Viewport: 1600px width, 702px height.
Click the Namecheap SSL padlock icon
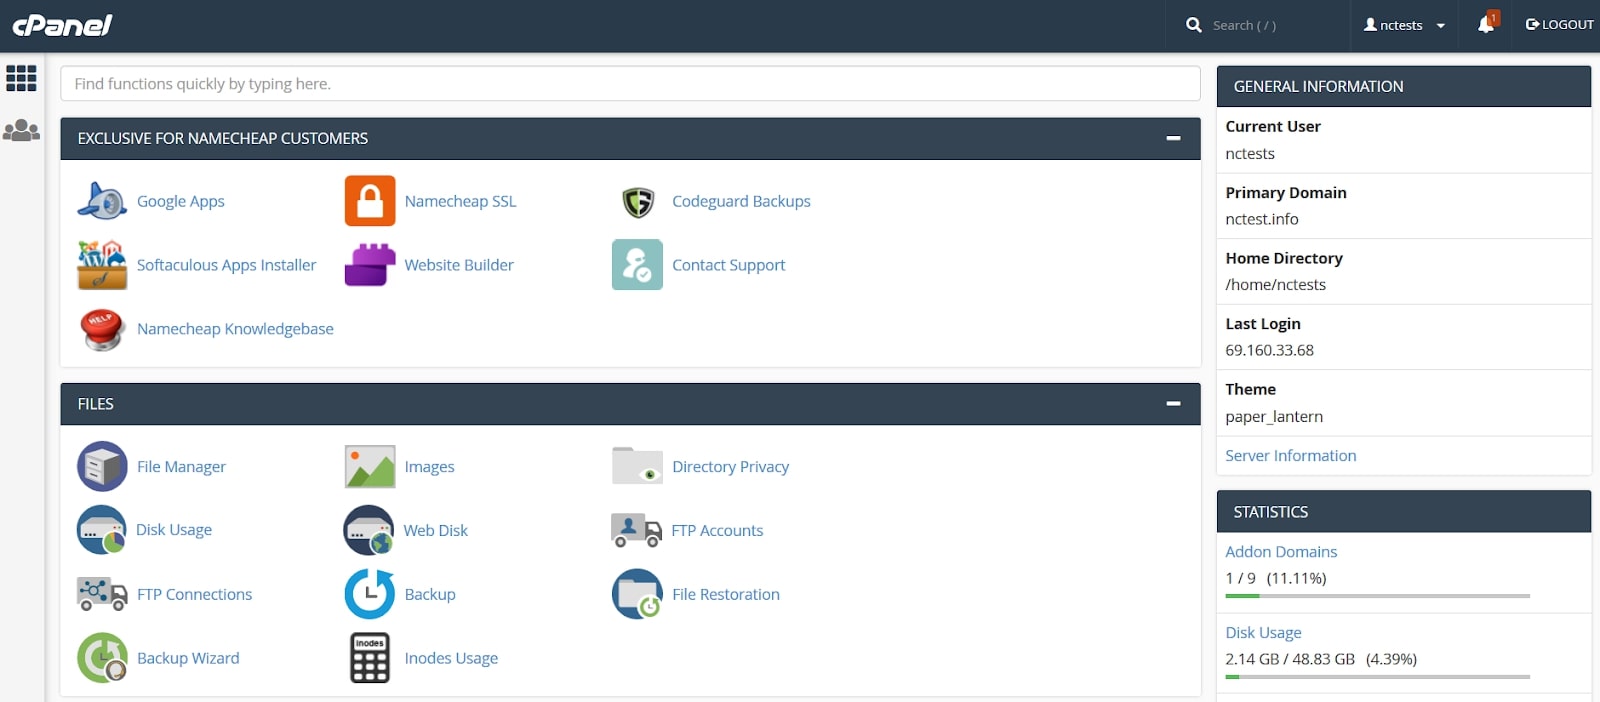[x=370, y=201]
